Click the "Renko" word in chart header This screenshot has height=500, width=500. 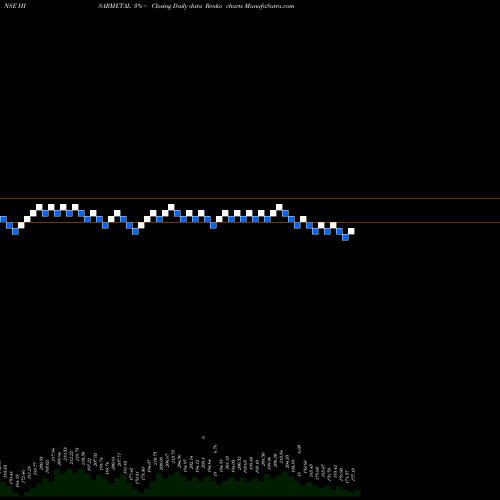click(x=214, y=6)
